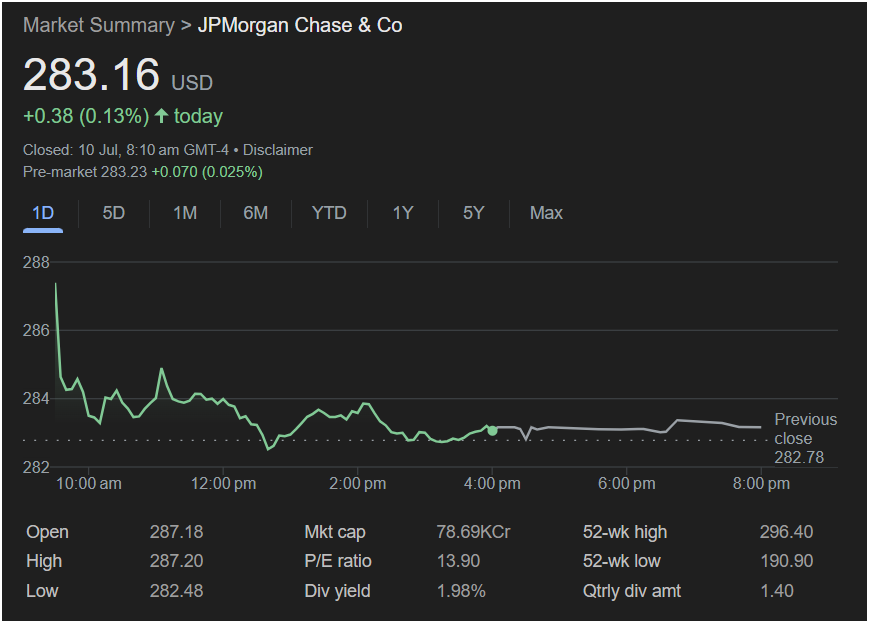The height and width of the screenshot is (623, 869).
Task: Show the 6M price history
Action: 255,213
